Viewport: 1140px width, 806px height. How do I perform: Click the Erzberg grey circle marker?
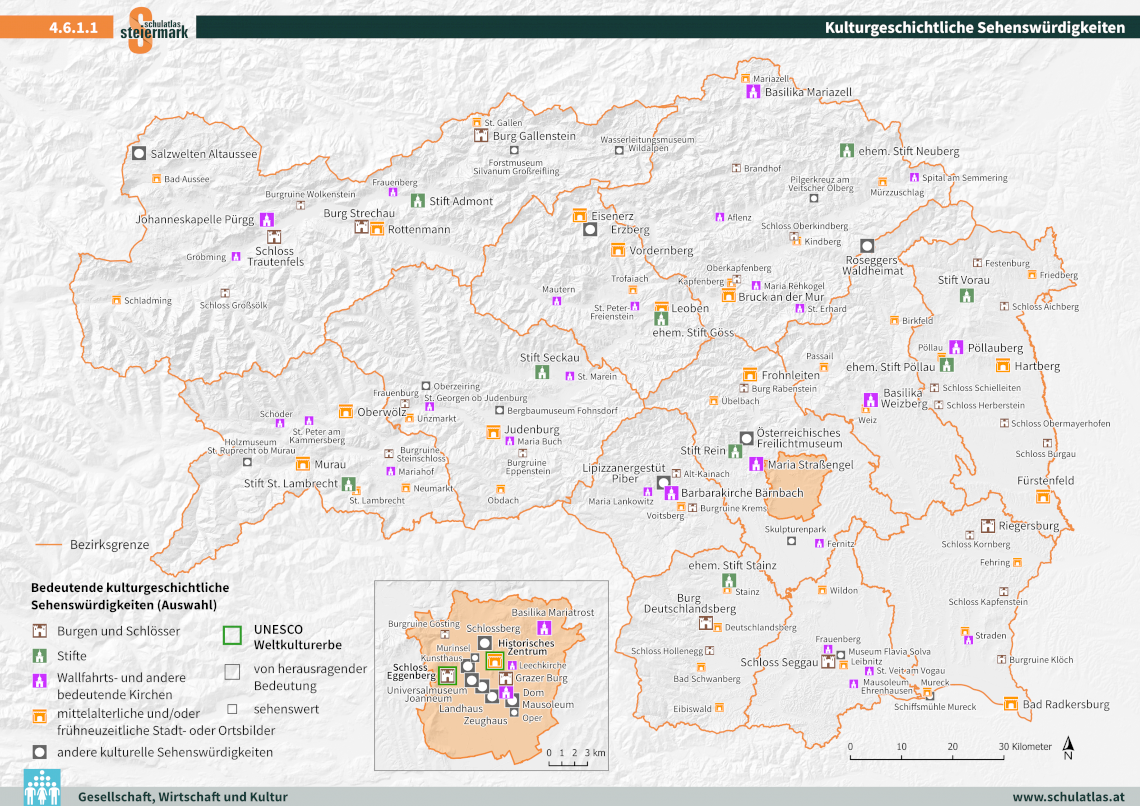pyautogui.click(x=590, y=230)
